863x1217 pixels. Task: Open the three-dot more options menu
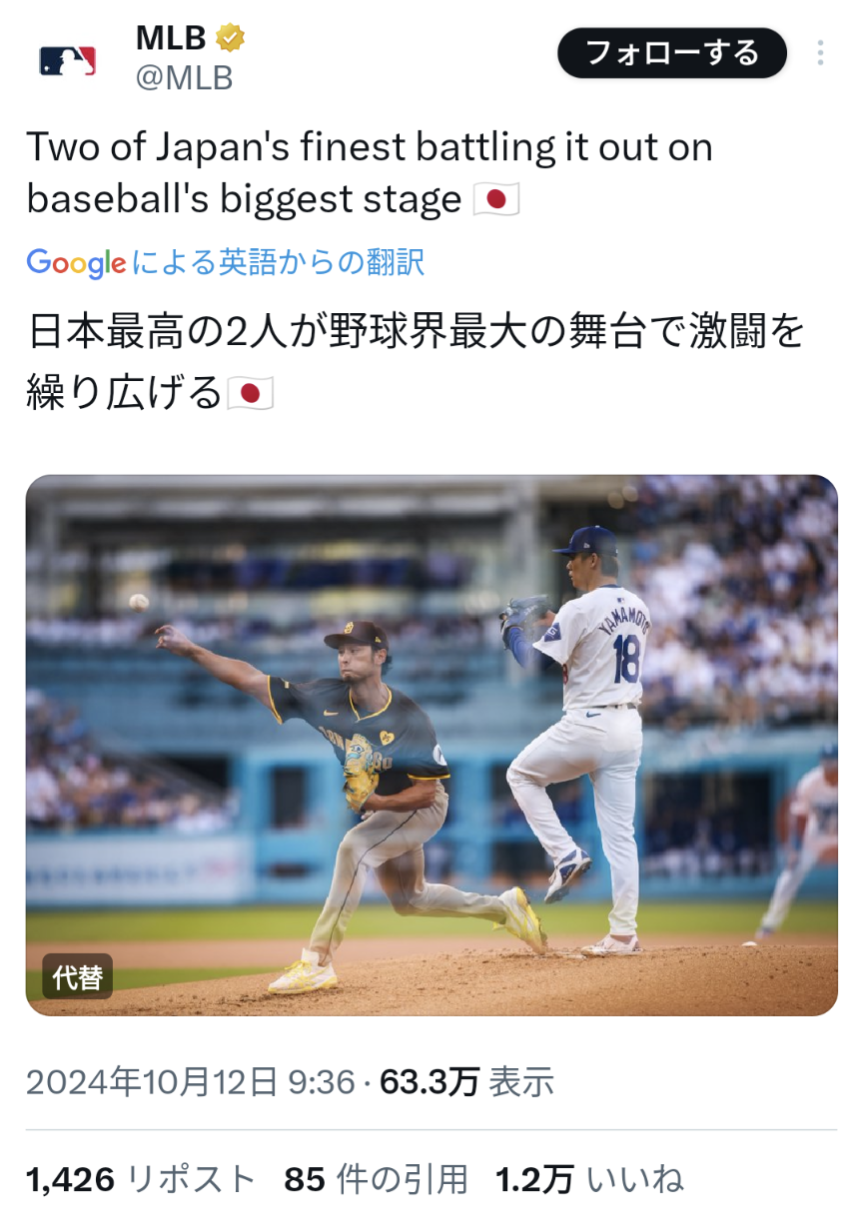coord(821,54)
